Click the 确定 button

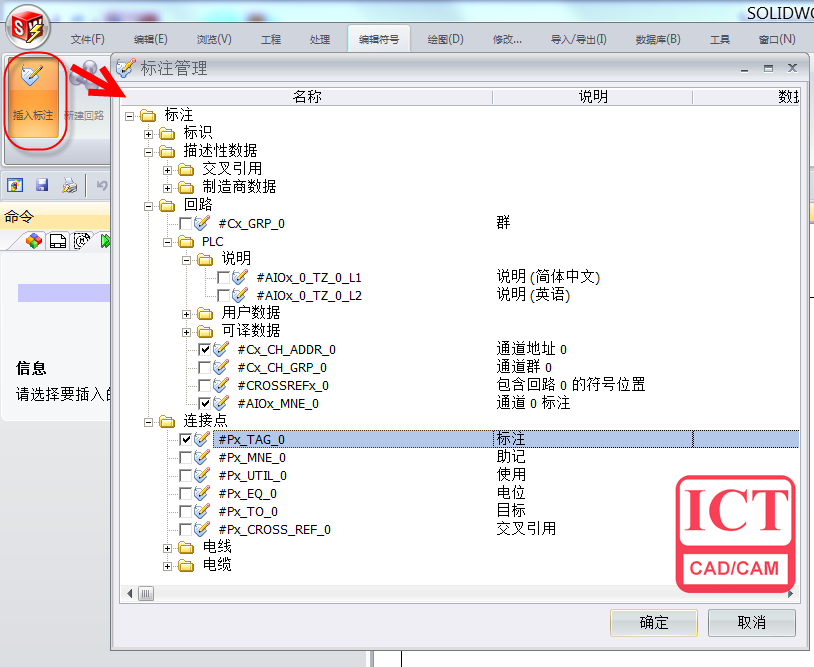click(x=653, y=622)
